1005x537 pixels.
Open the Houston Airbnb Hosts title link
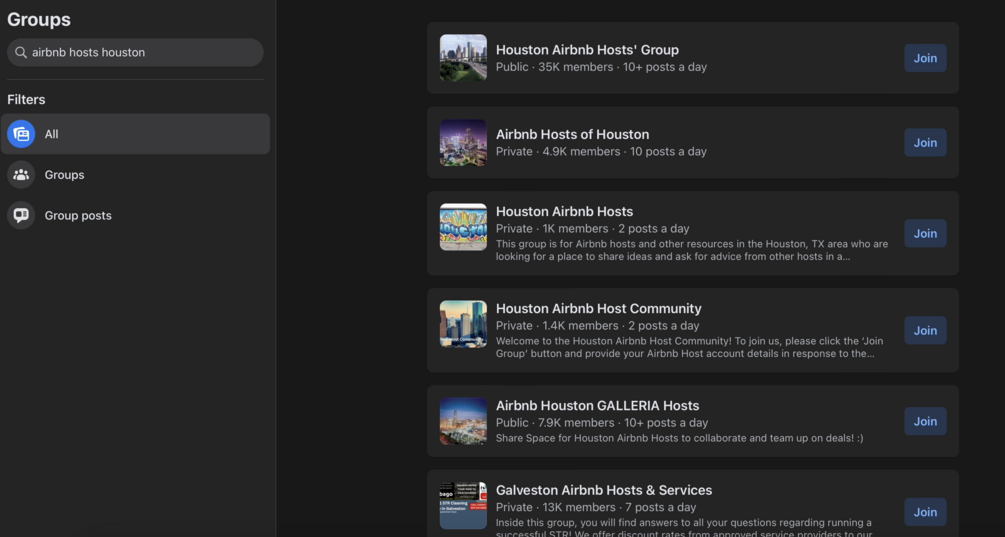(x=564, y=211)
